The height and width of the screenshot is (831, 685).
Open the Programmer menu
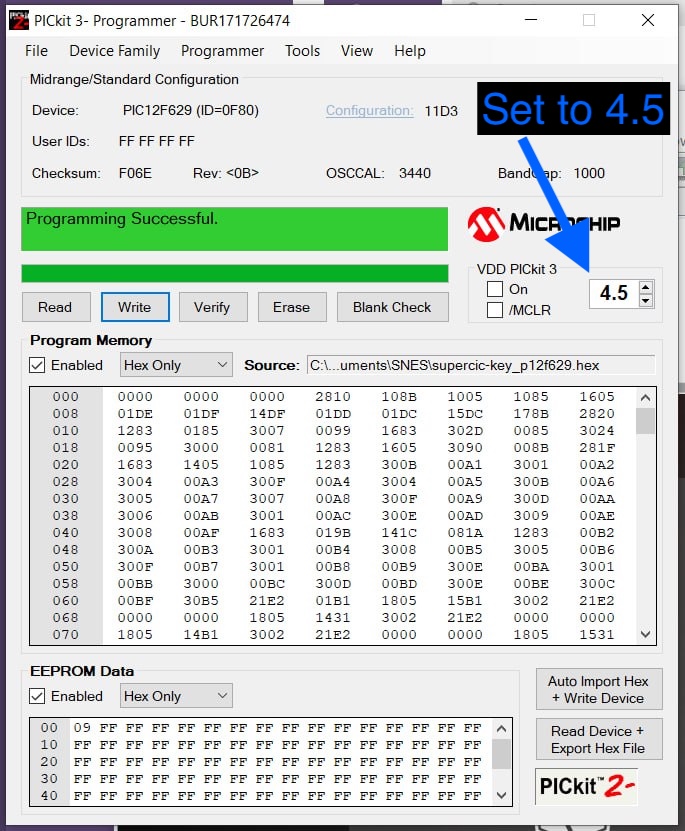click(x=223, y=51)
